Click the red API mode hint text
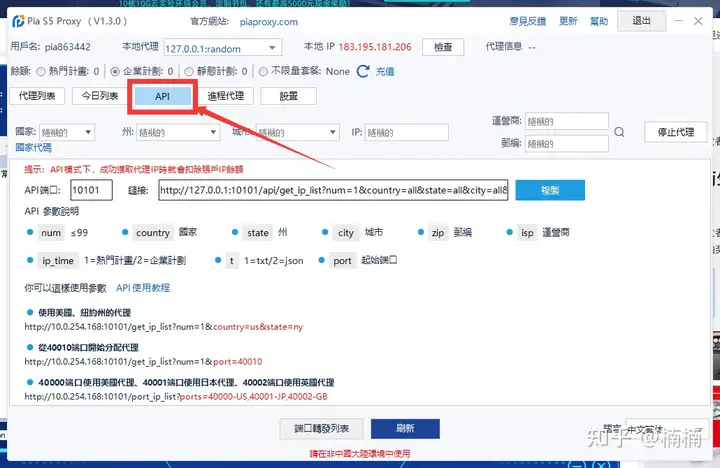The height and width of the screenshot is (468, 720). tap(134, 169)
